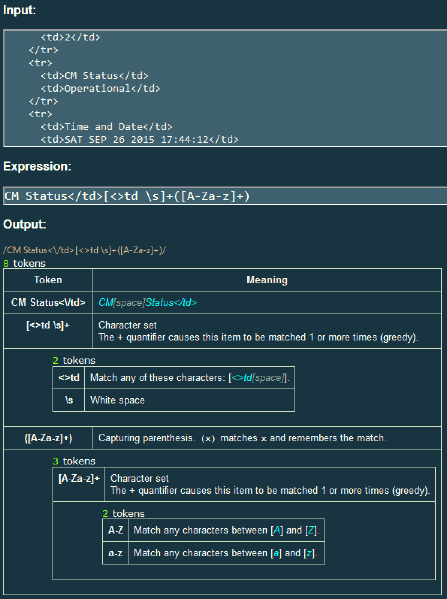The image size is (447, 599).
Task: Click the parsed regex string under Output
Action: [84, 250]
